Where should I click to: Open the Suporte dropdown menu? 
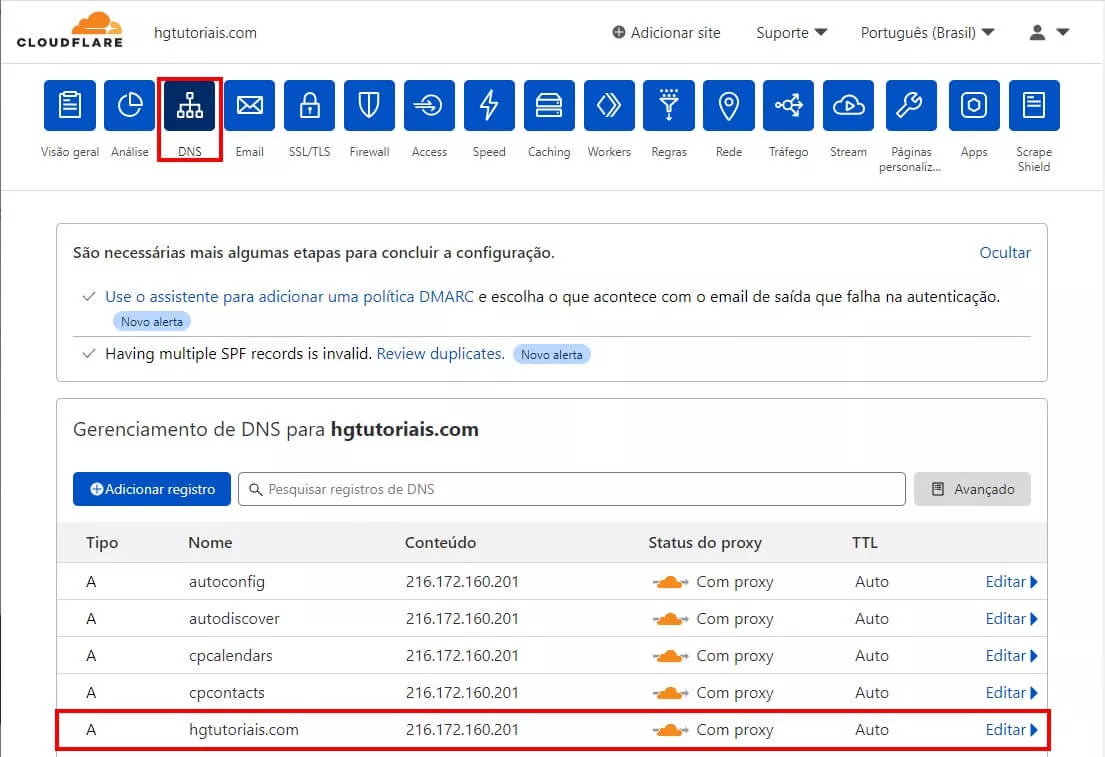coord(791,32)
